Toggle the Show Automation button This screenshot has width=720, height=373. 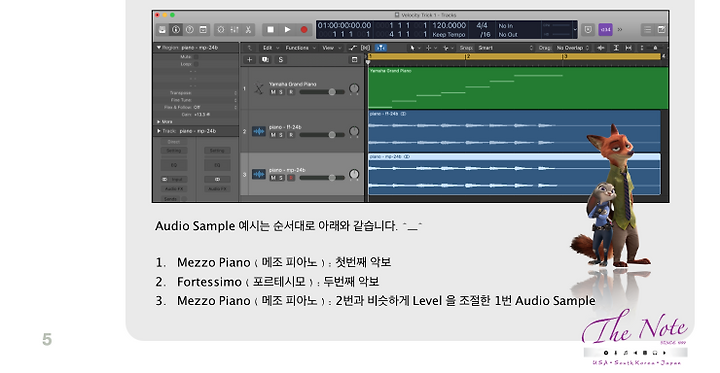point(353,48)
